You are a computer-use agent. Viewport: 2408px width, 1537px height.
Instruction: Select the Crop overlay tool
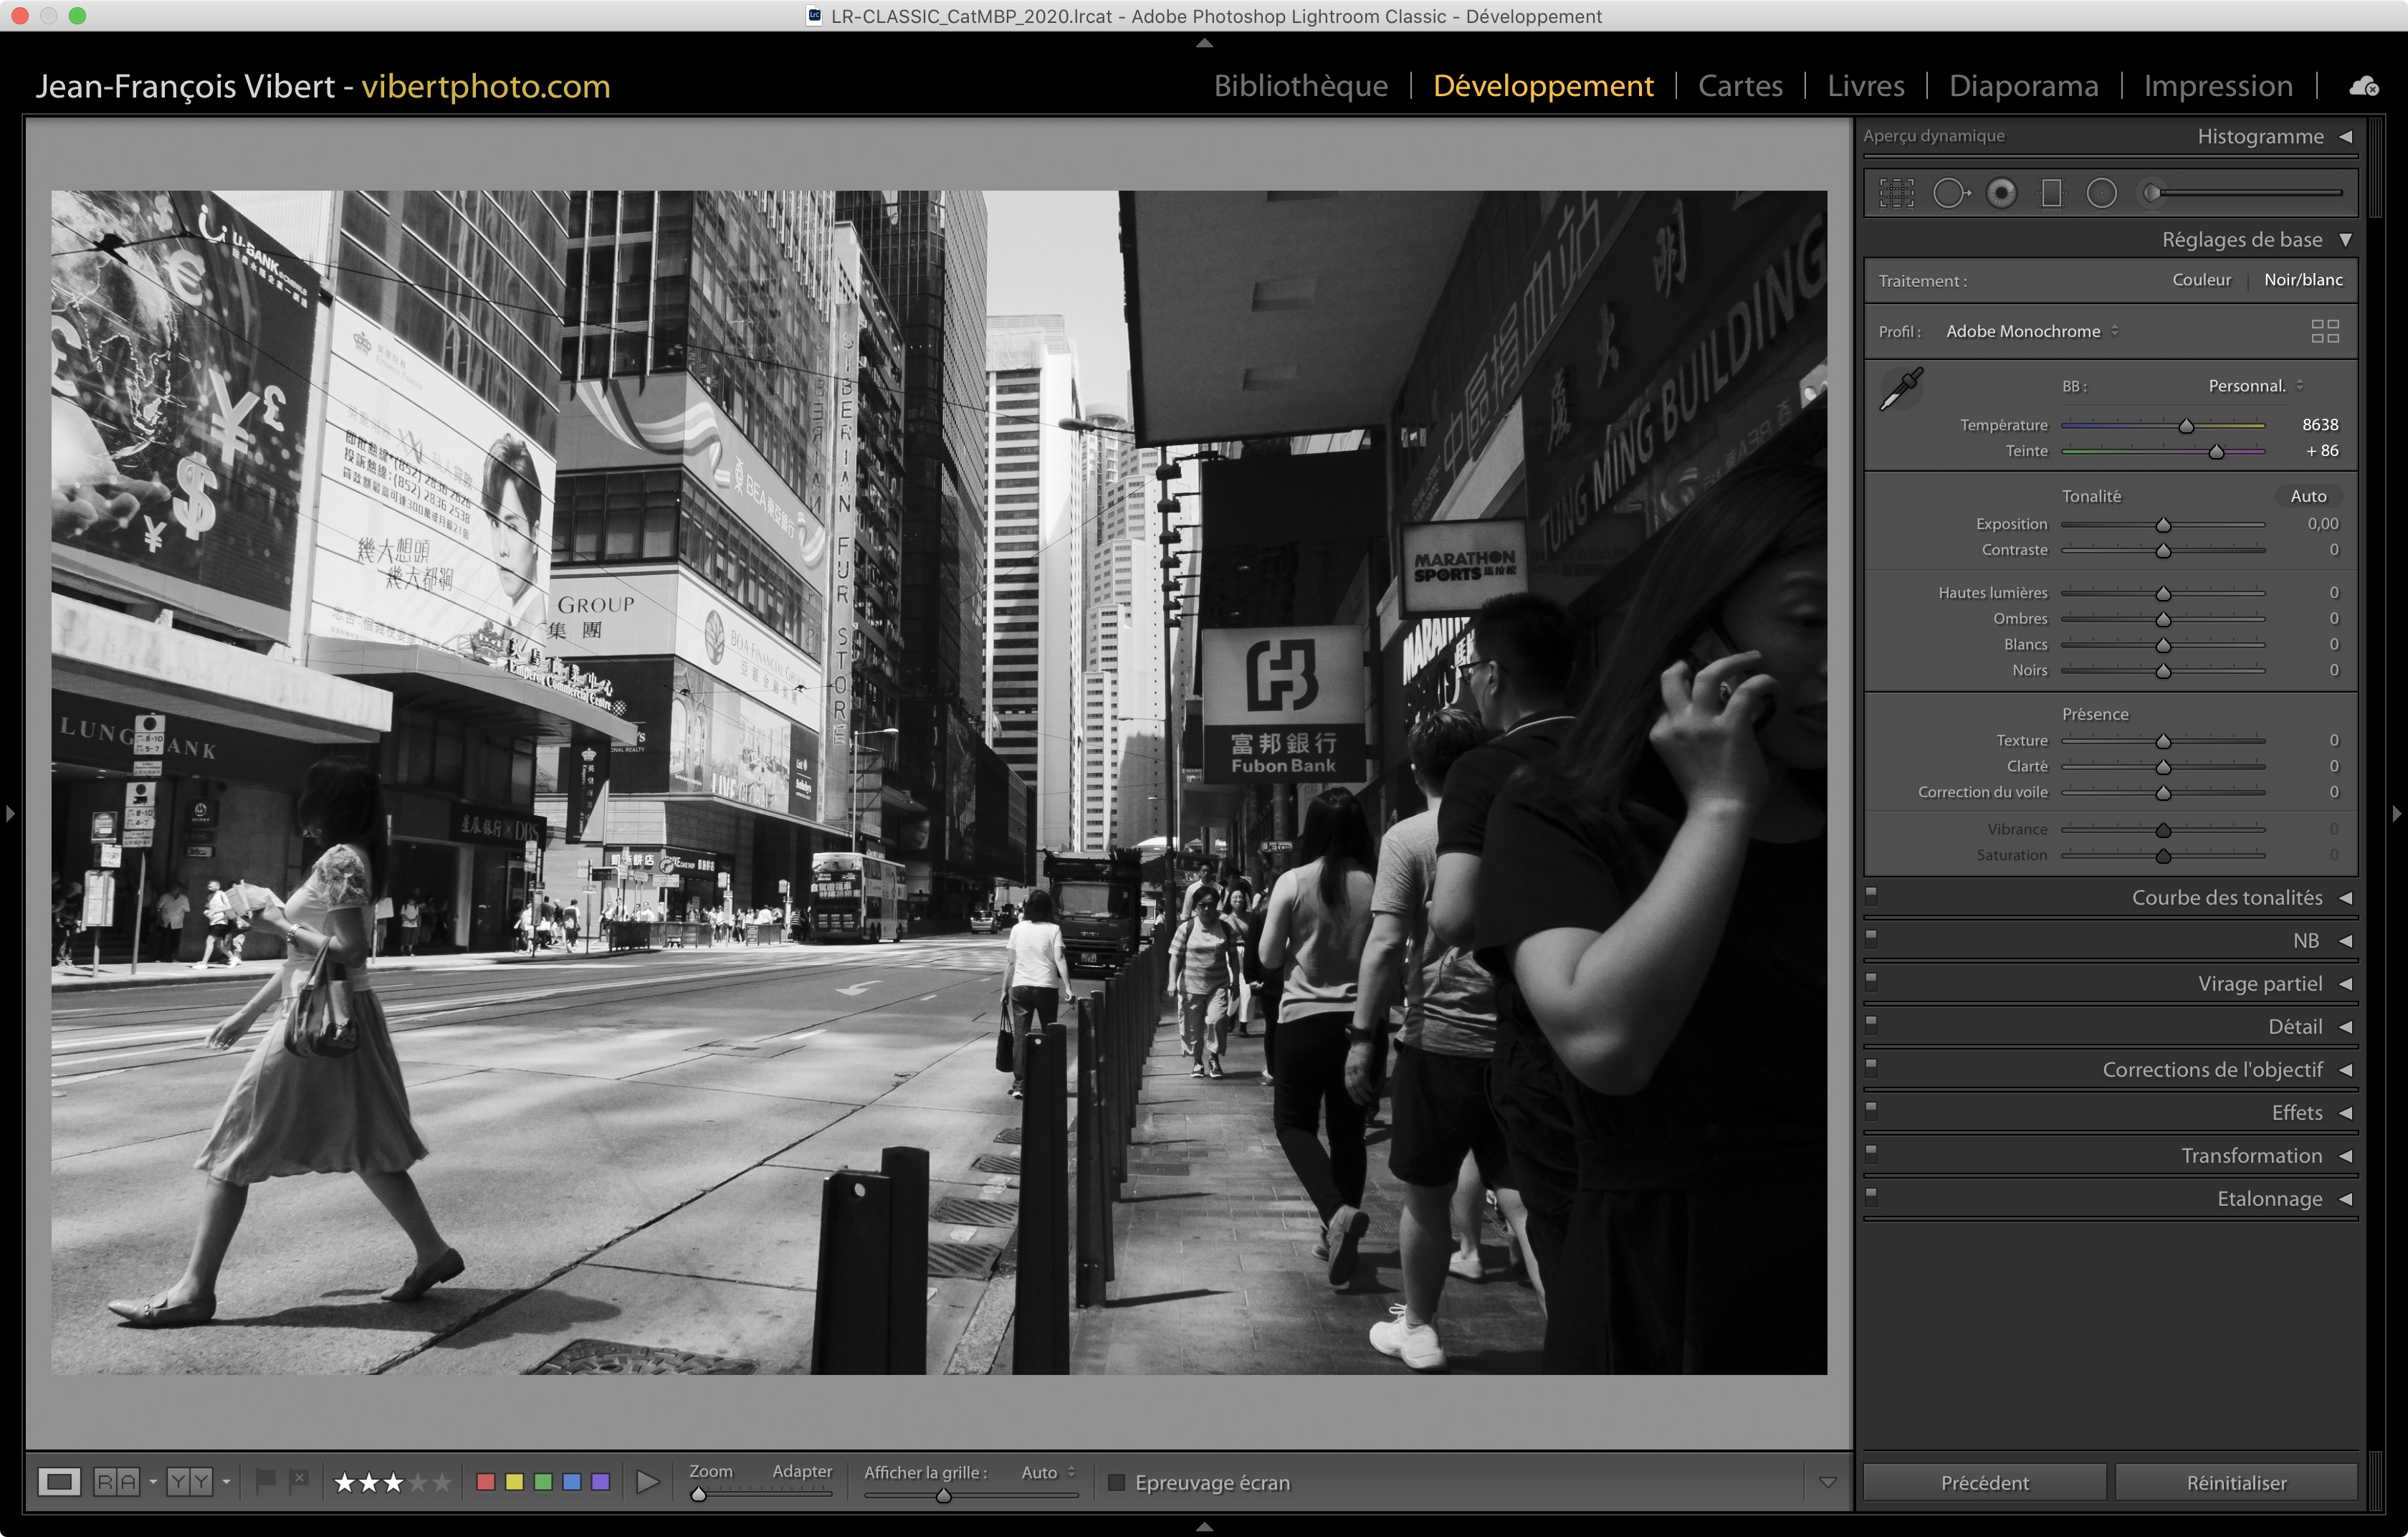coord(1896,193)
